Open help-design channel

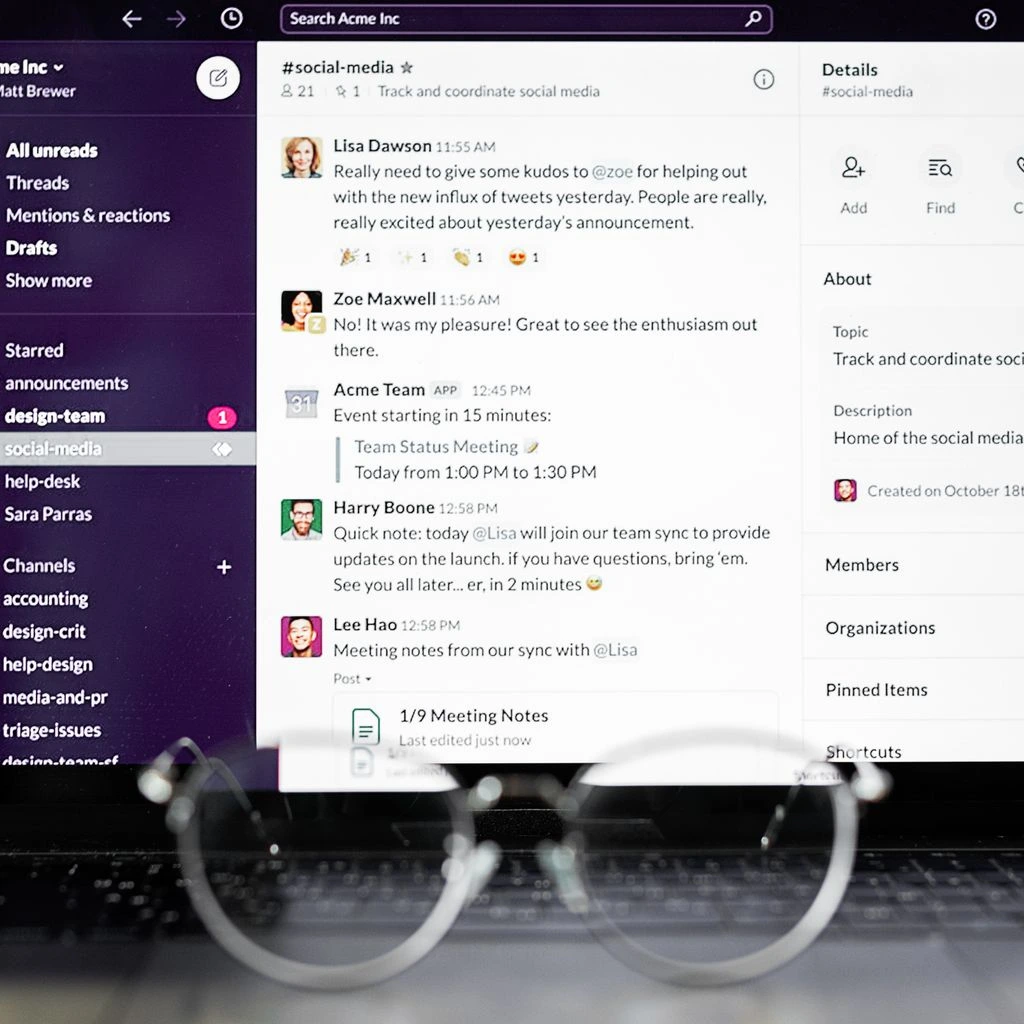48,665
